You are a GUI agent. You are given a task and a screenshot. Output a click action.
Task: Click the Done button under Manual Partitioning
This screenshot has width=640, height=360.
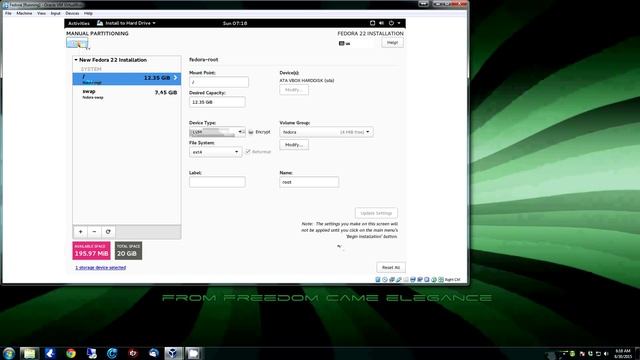pyautogui.click(x=77, y=42)
